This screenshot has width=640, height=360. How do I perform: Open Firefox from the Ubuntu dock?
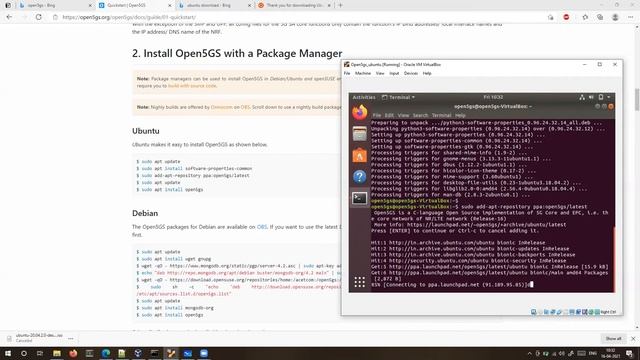pos(360,112)
